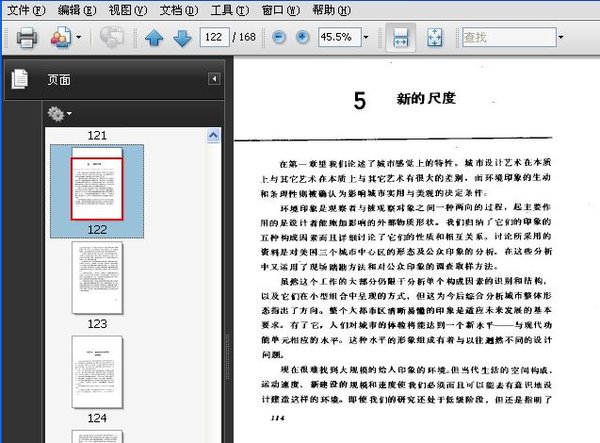Open the 工具(T) menu

click(230, 10)
